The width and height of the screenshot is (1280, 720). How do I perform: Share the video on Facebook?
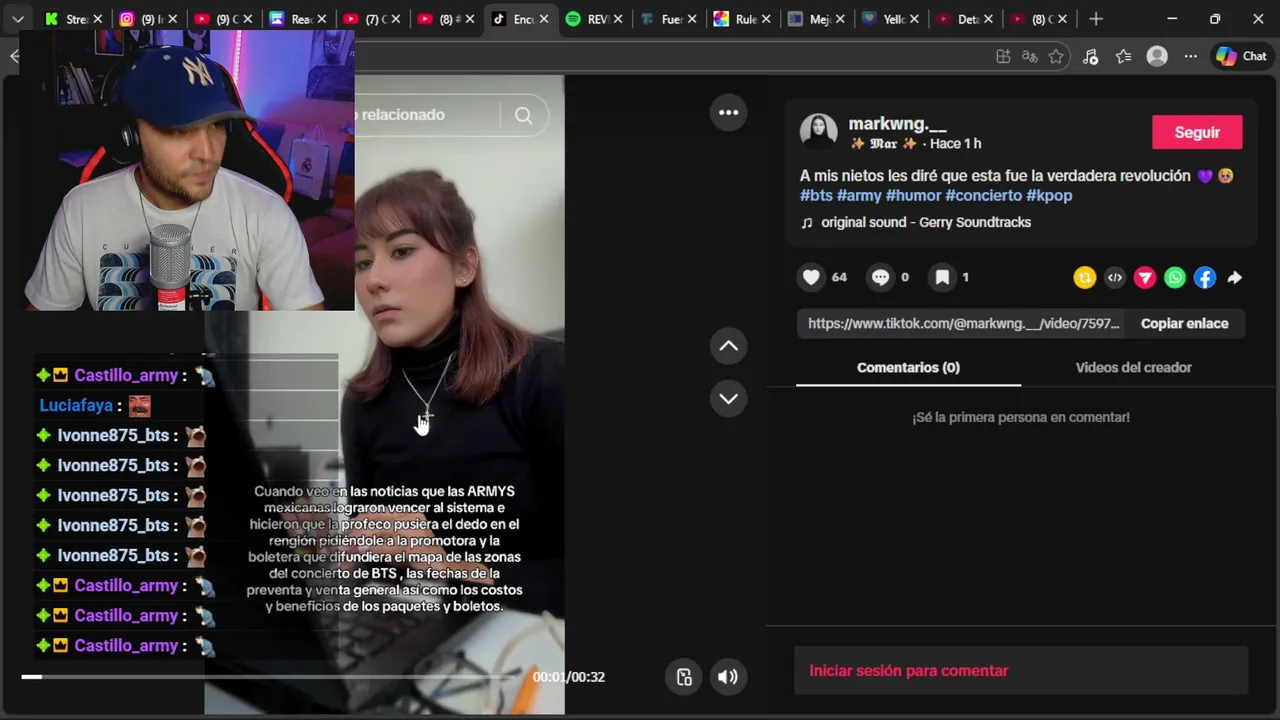tap(1205, 278)
